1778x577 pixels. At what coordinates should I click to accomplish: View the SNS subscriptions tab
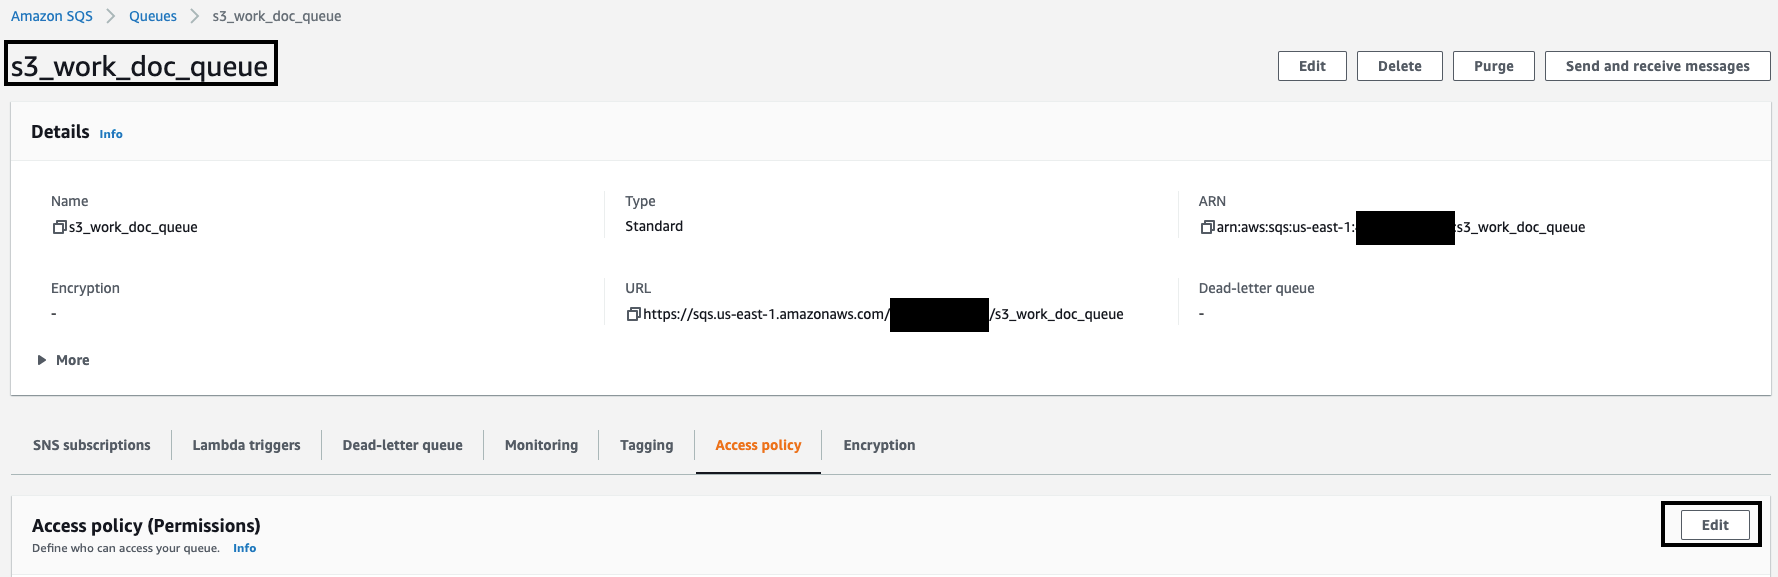[x=91, y=445]
